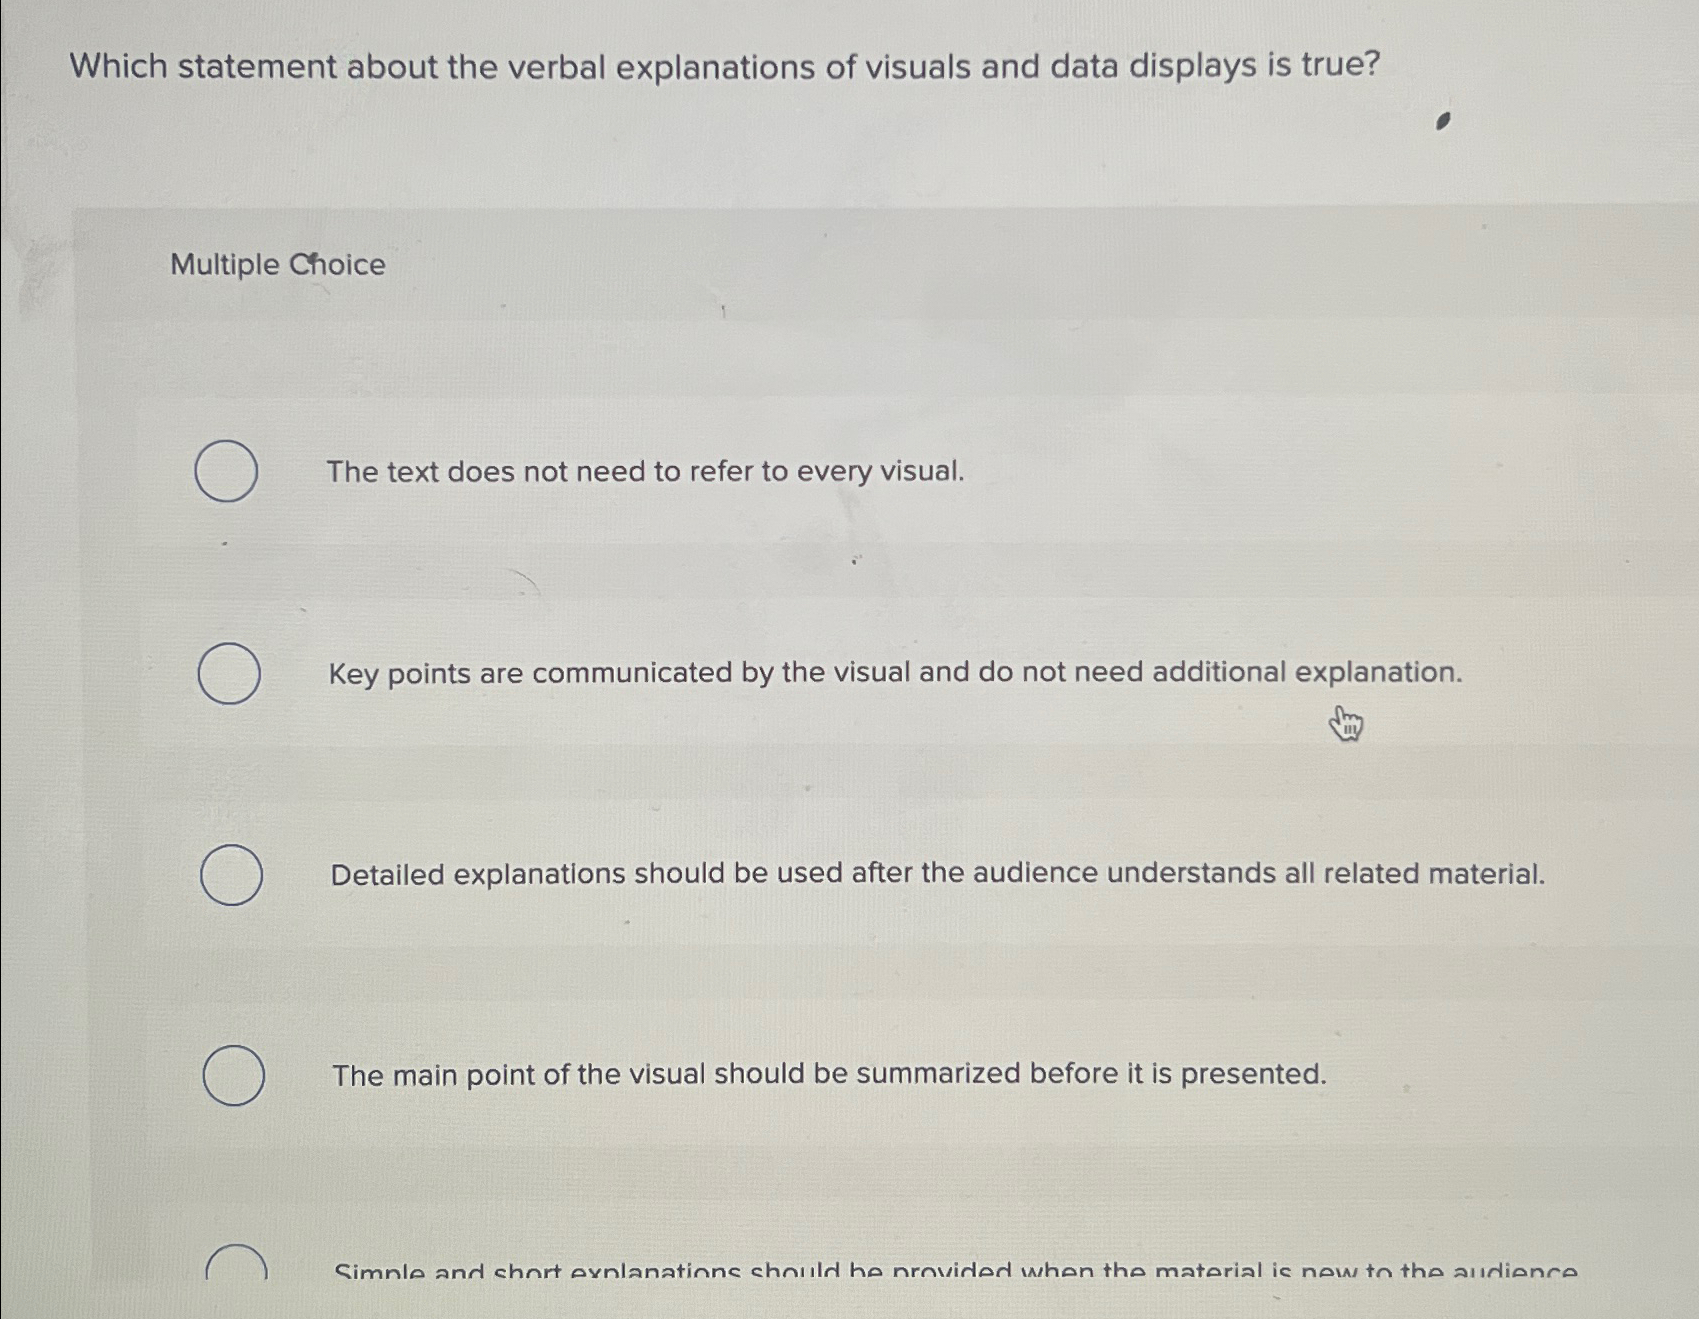This screenshot has height=1319, width=1699.
Task: Pick the 'Simple and short explanations' option at the bottom
Action: coord(237,1272)
